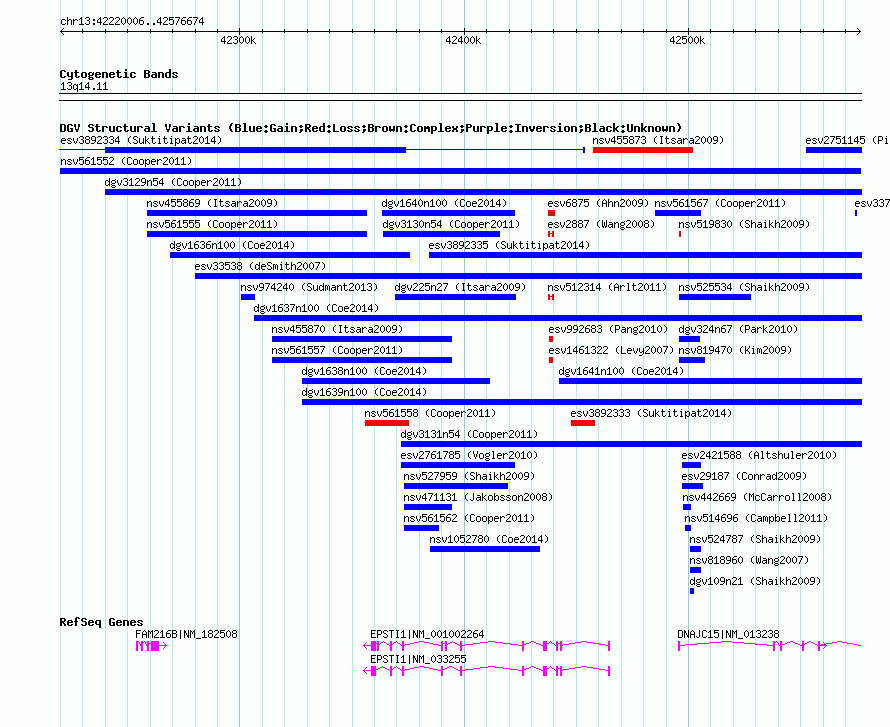Click dgv1638n100 (Coe2014) label
890x727 pixels.
pyautogui.click(x=364, y=371)
